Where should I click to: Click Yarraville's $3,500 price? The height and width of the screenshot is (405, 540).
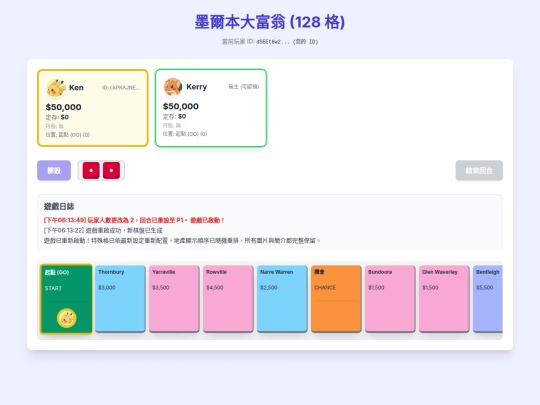click(x=161, y=288)
